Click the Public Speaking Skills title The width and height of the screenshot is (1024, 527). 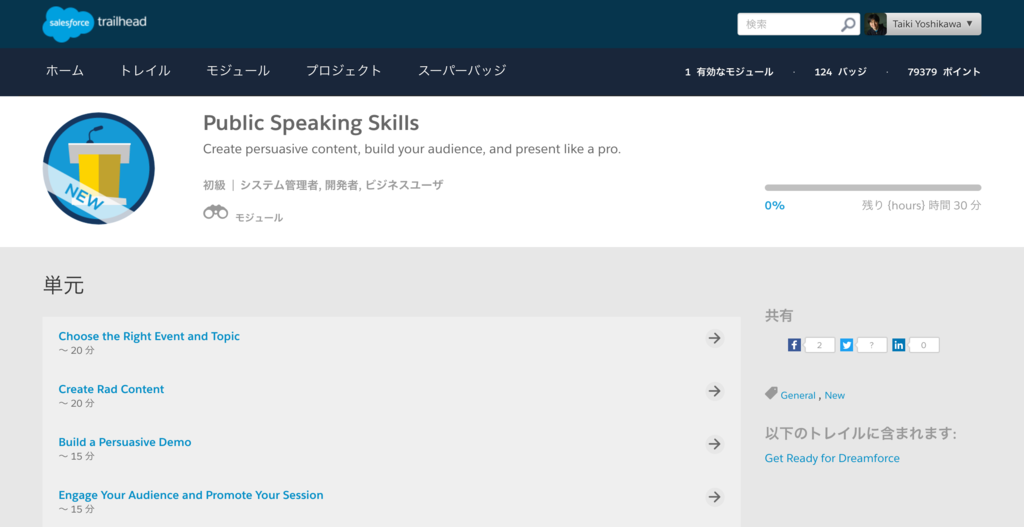click(x=311, y=123)
